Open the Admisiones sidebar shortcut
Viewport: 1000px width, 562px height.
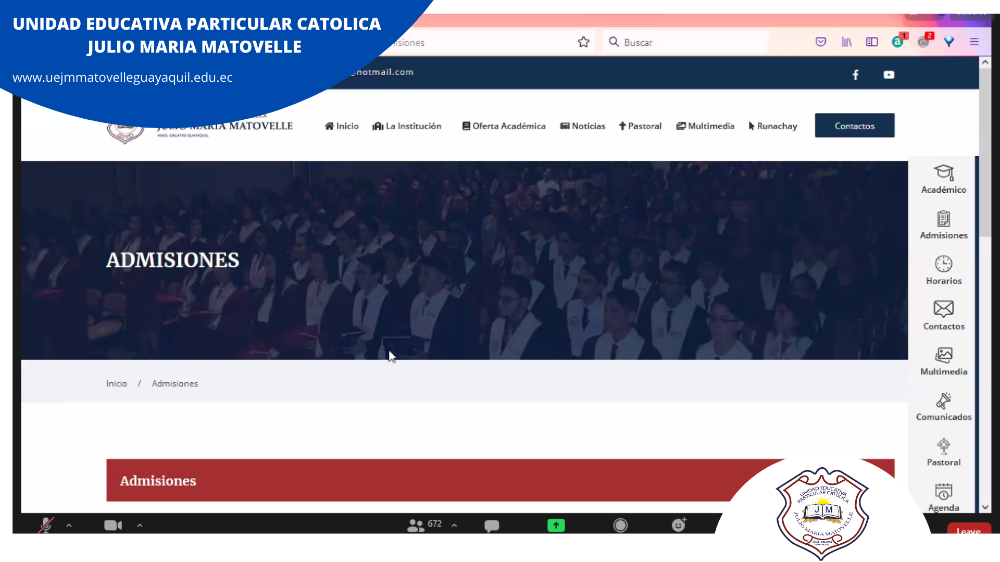coord(943,225)
